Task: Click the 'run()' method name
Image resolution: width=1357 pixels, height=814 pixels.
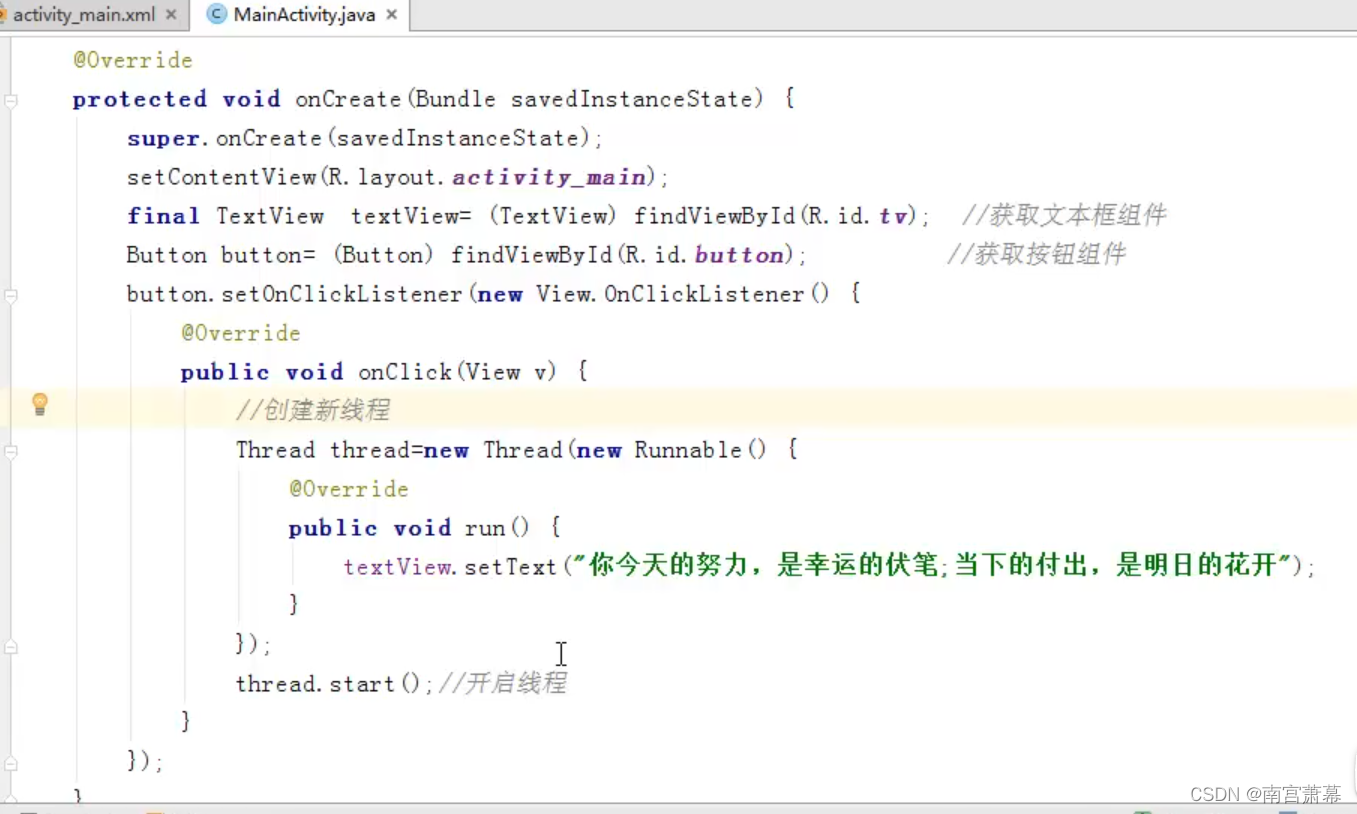Action: tap(497, 528)
